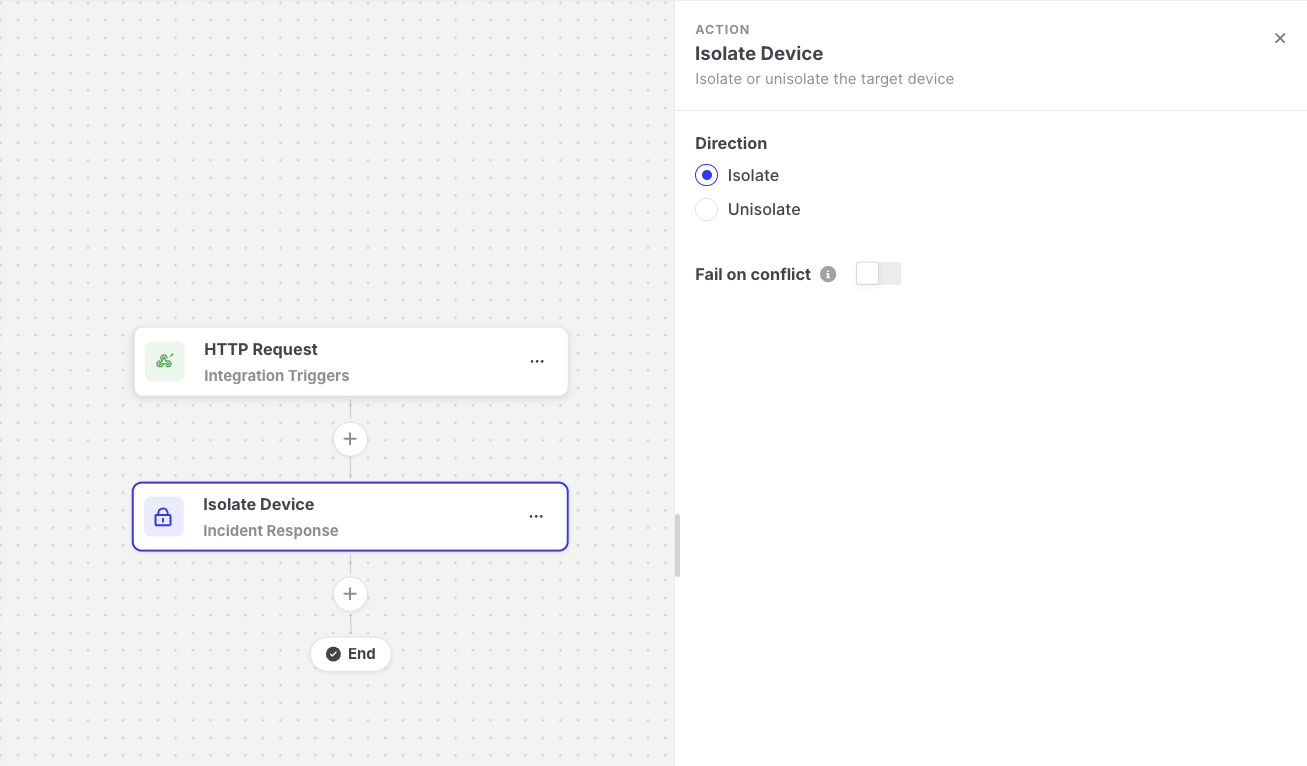Image resolution: width=1307 pixels, height=766 pixels.
Task: Toggle the Fail on conflict switch
Action: pos(878,274)
